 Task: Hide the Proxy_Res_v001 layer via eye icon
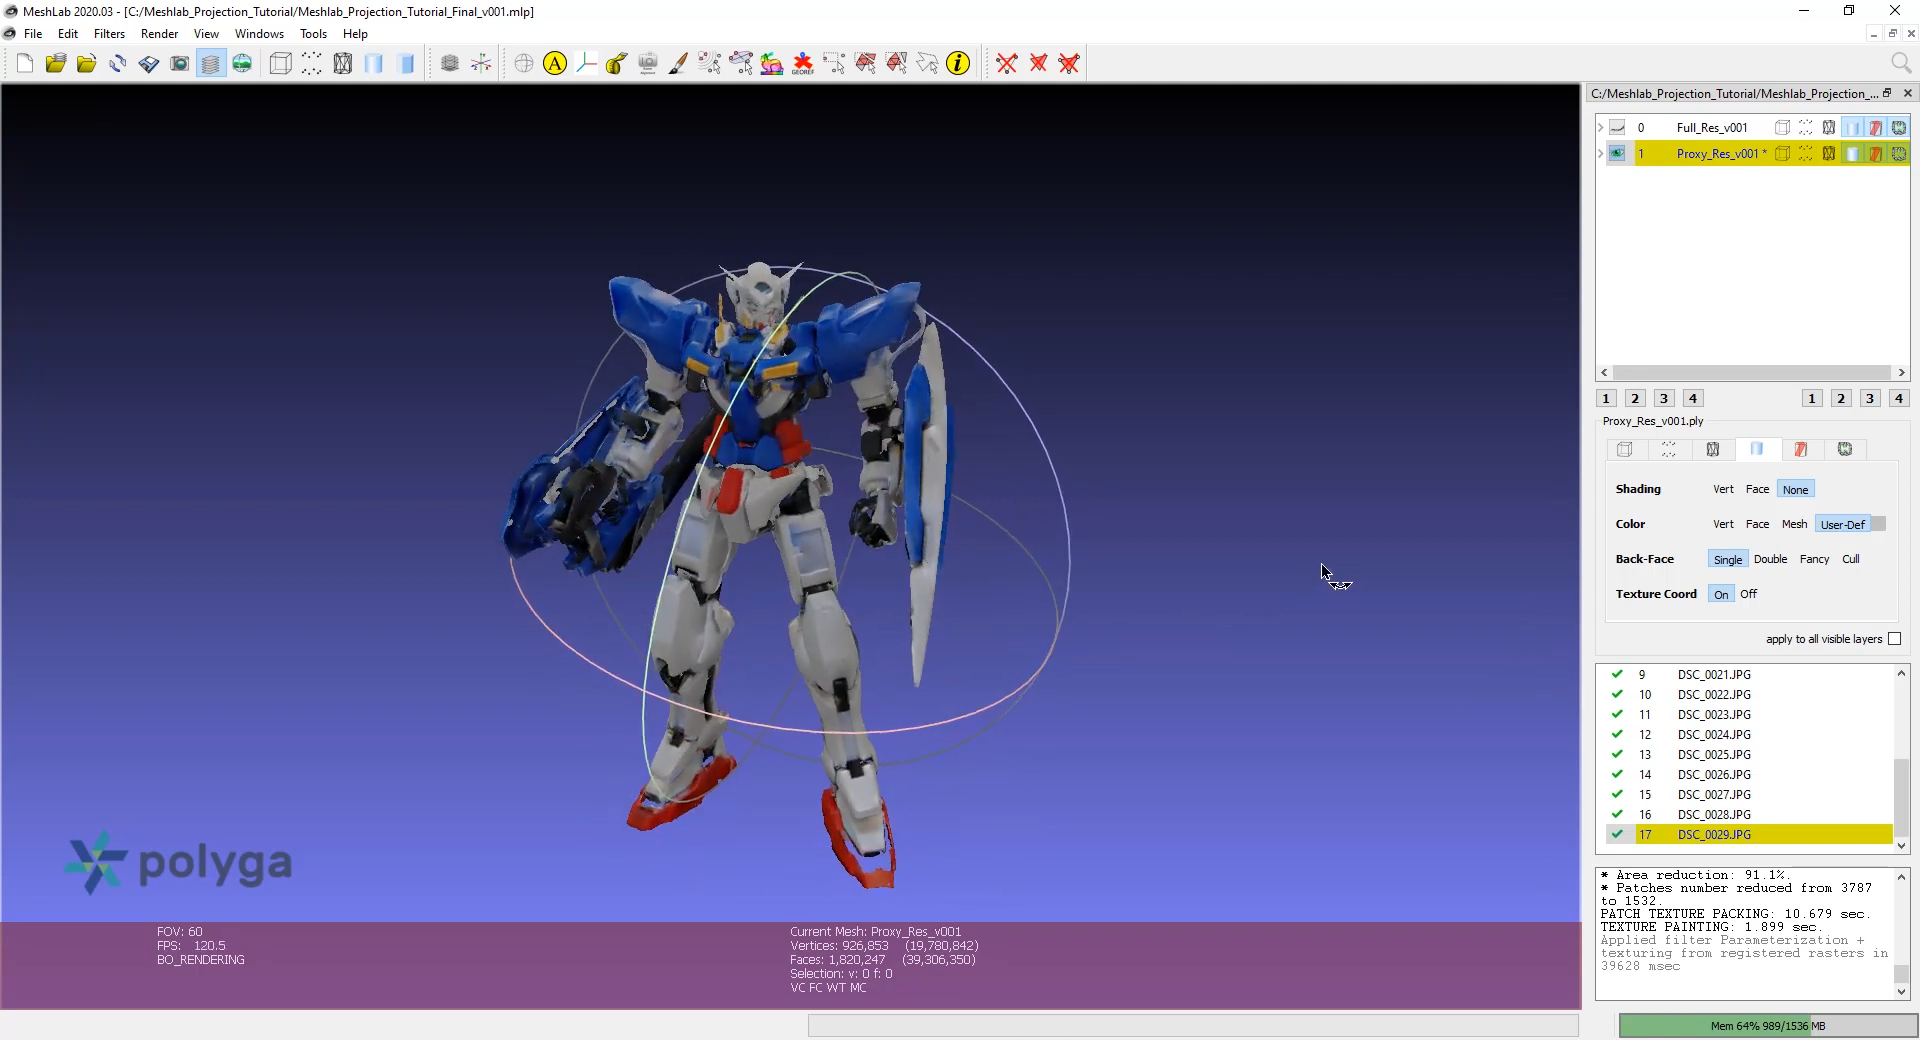1617,153
